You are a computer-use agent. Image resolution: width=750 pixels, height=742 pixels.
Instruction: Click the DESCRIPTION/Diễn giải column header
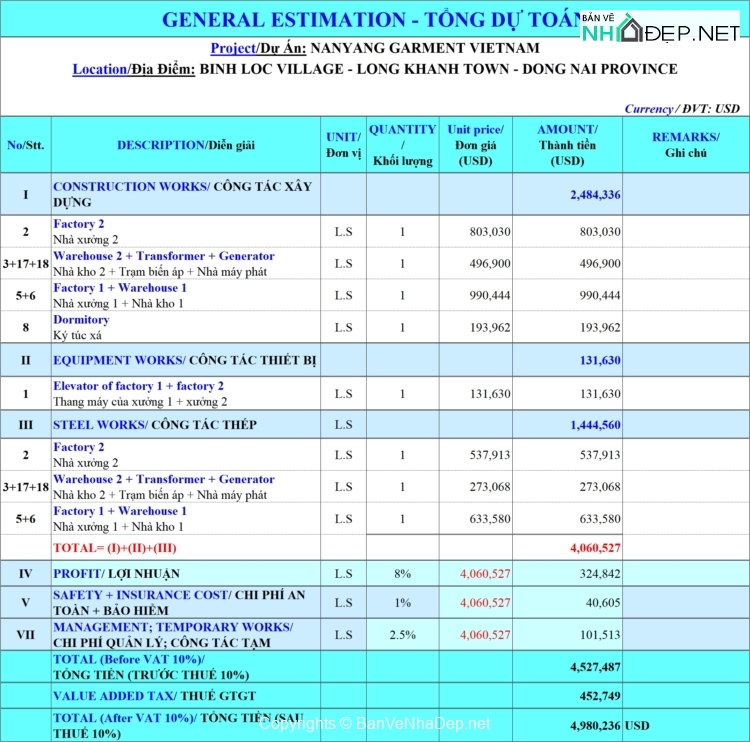[x=185, y=145]
